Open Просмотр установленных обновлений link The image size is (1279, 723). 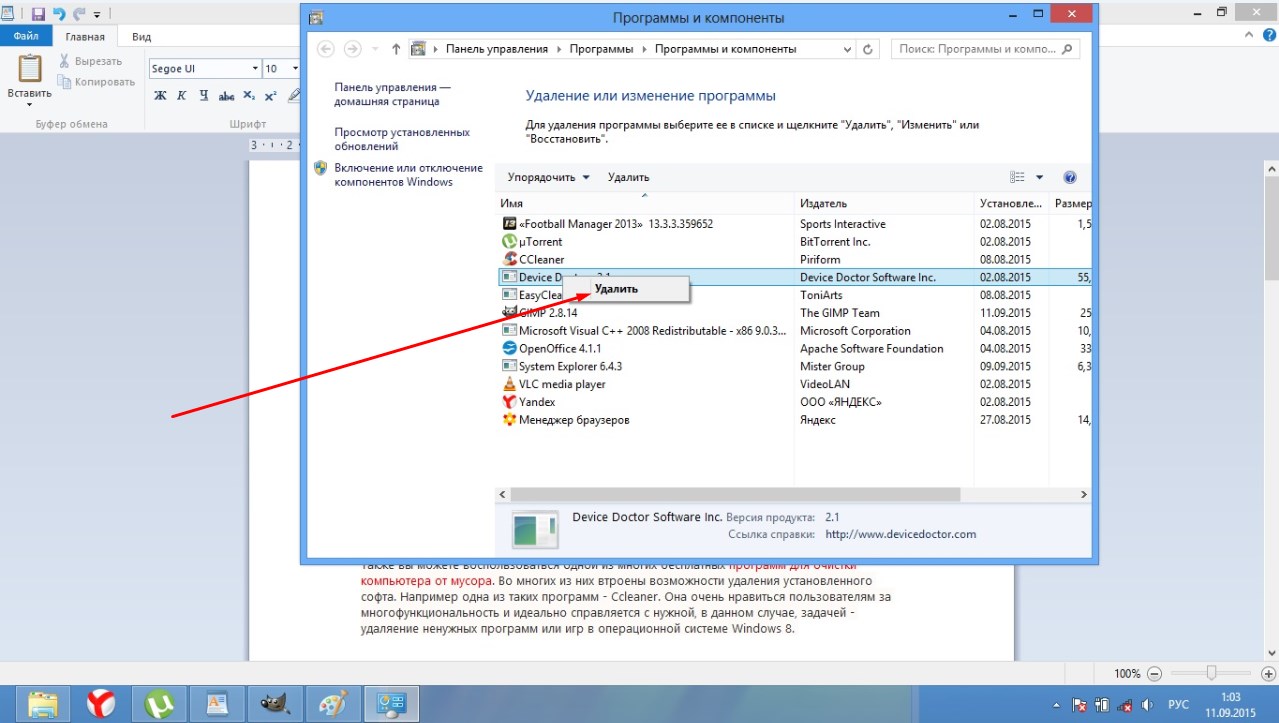point(402,139)
